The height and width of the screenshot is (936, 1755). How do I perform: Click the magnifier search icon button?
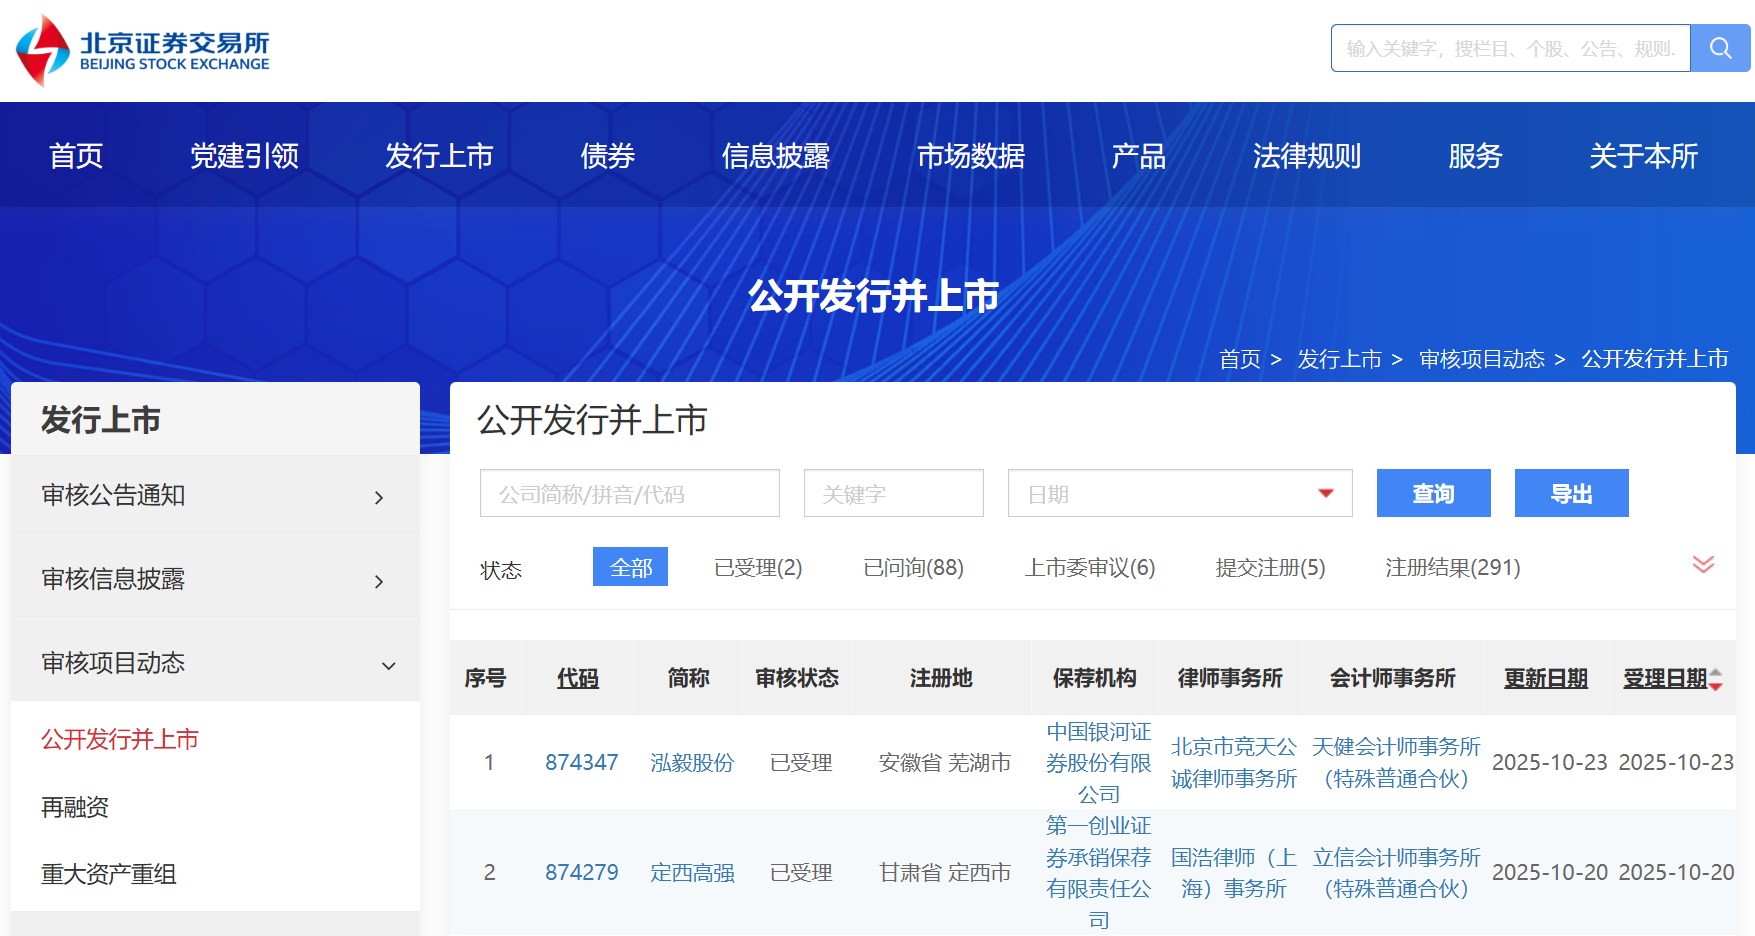(x=1719, y=48)
